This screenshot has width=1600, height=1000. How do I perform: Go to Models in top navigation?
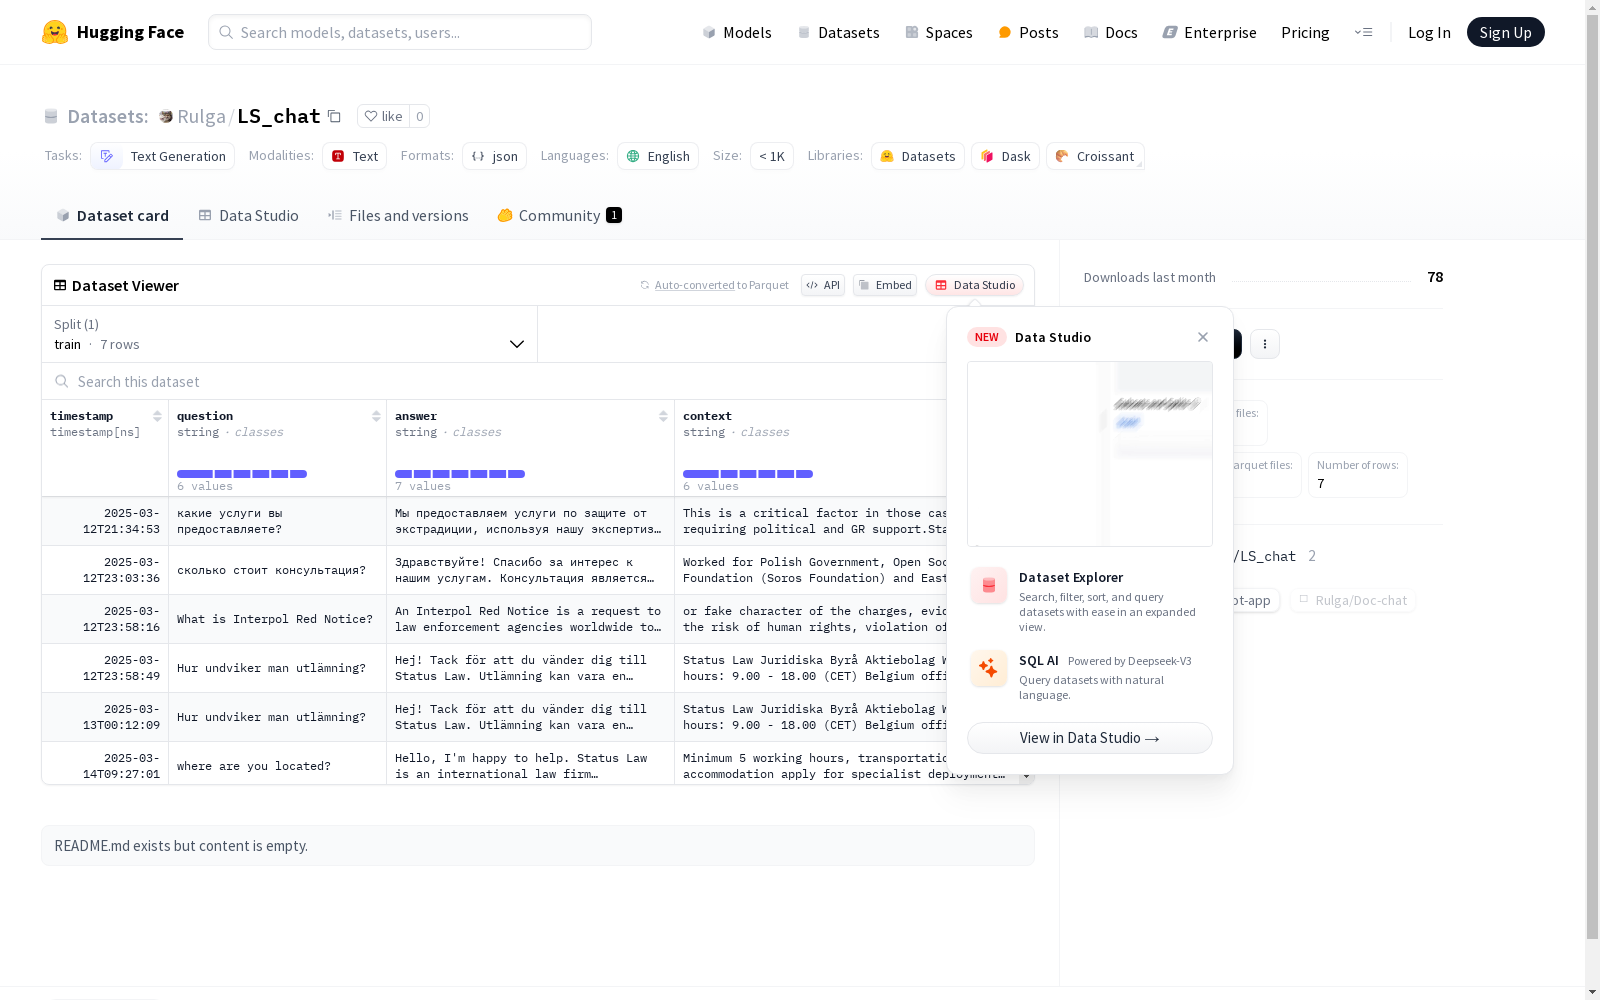pyautogui.click(x=737, y=32)
